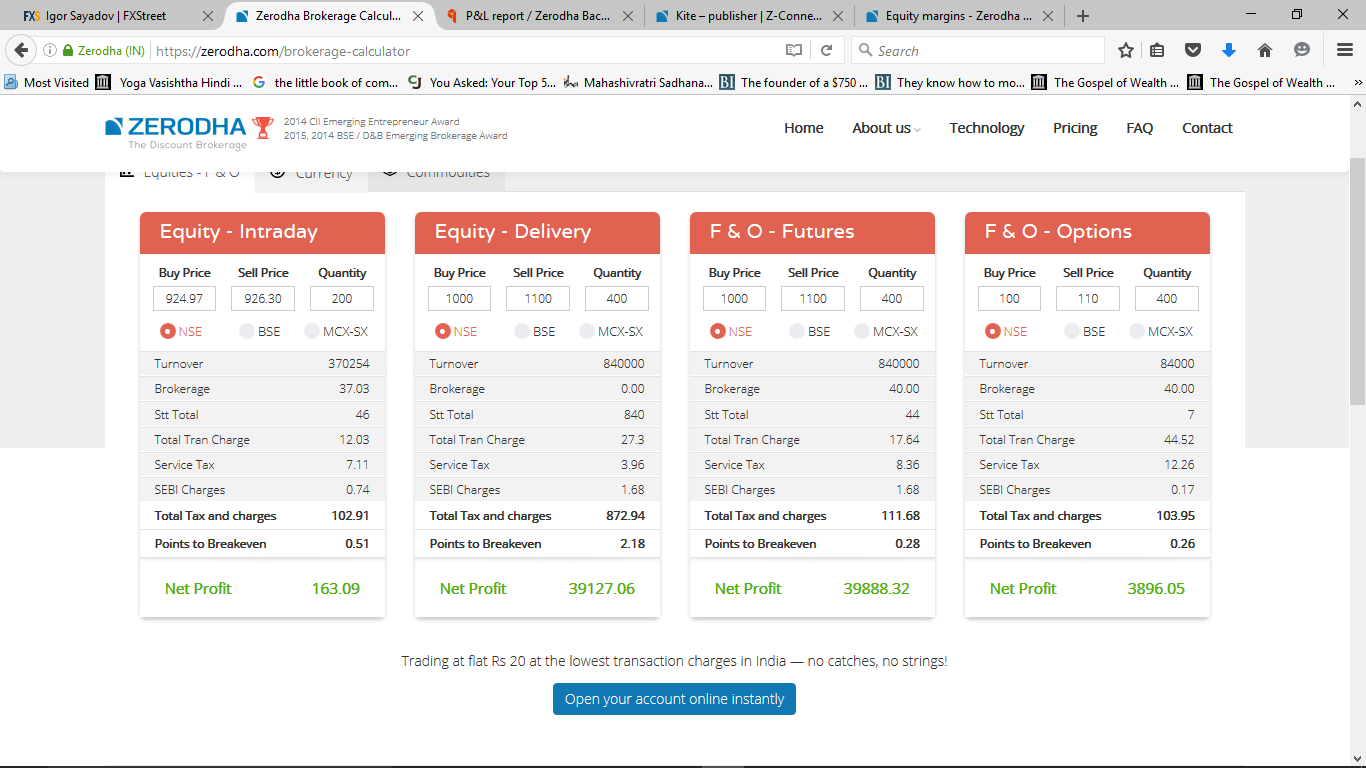Image resolution: width=1366 pixels, height=768 pixels.
Task: Click the page vertical scrollbar
Action: coord(1357,282)
